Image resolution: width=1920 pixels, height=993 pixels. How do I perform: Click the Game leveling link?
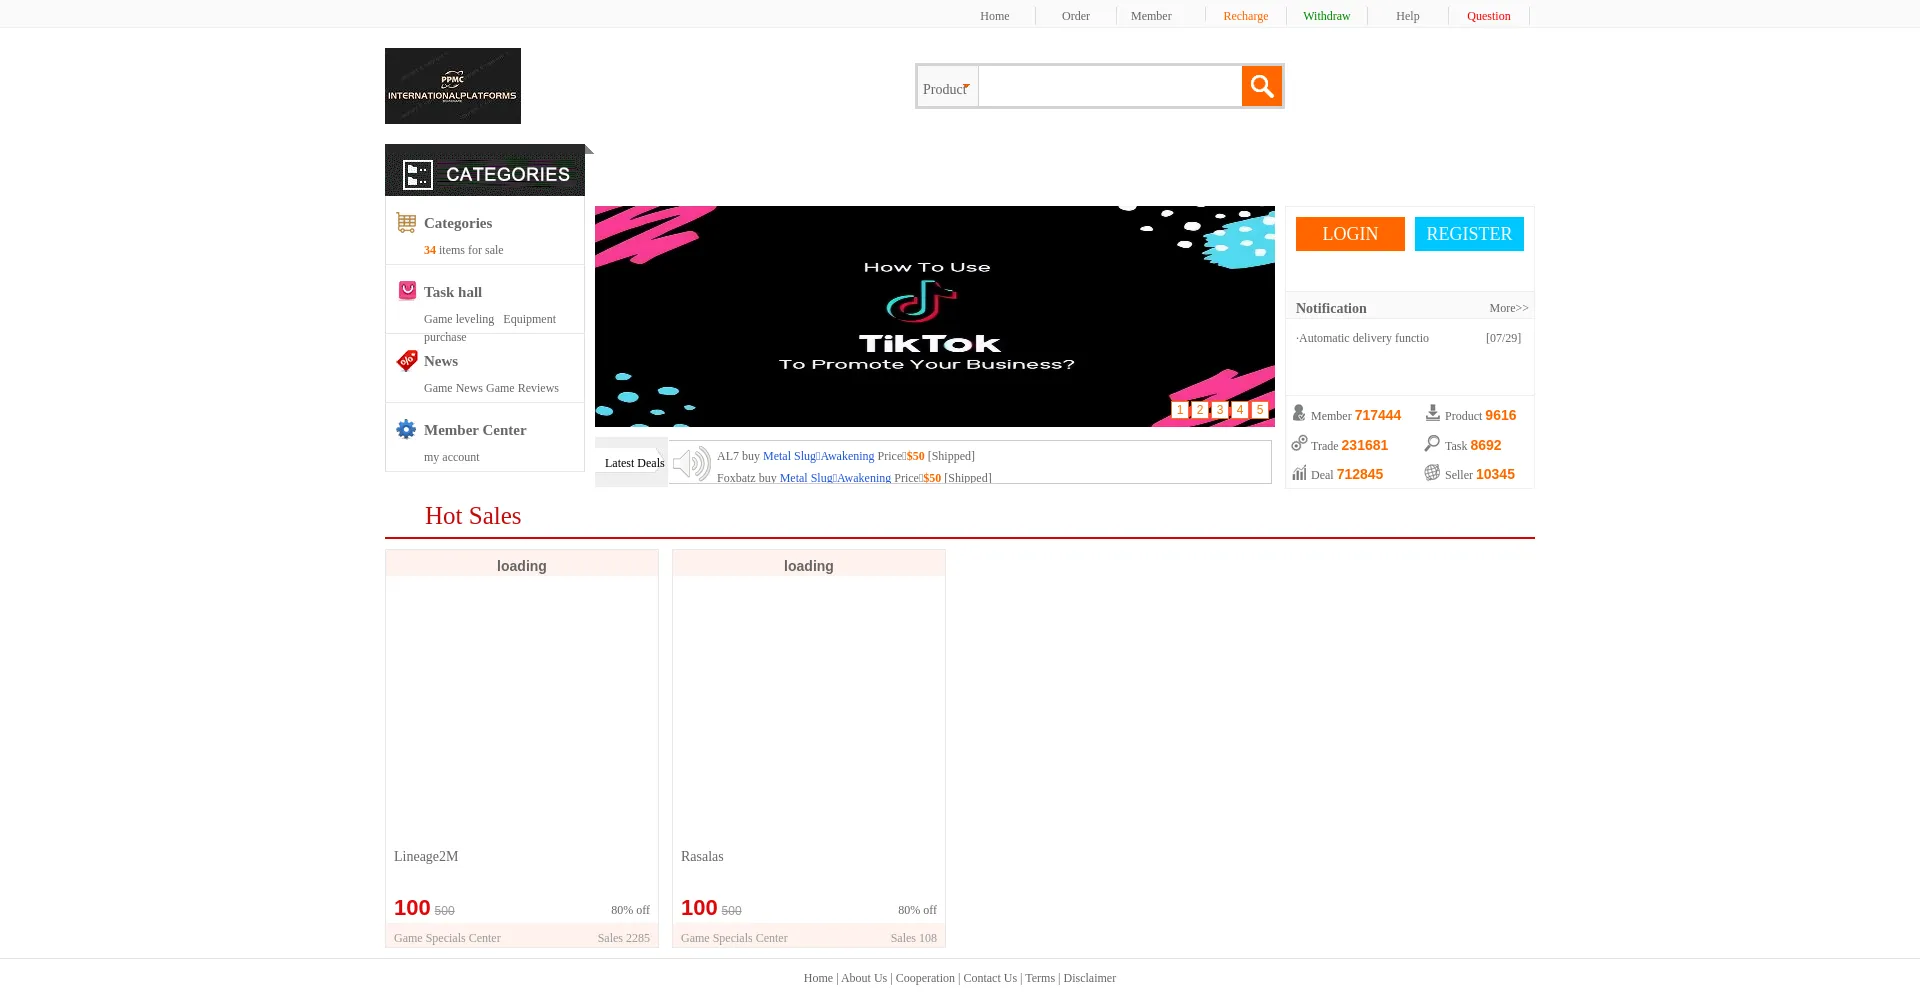pos(459,319)
